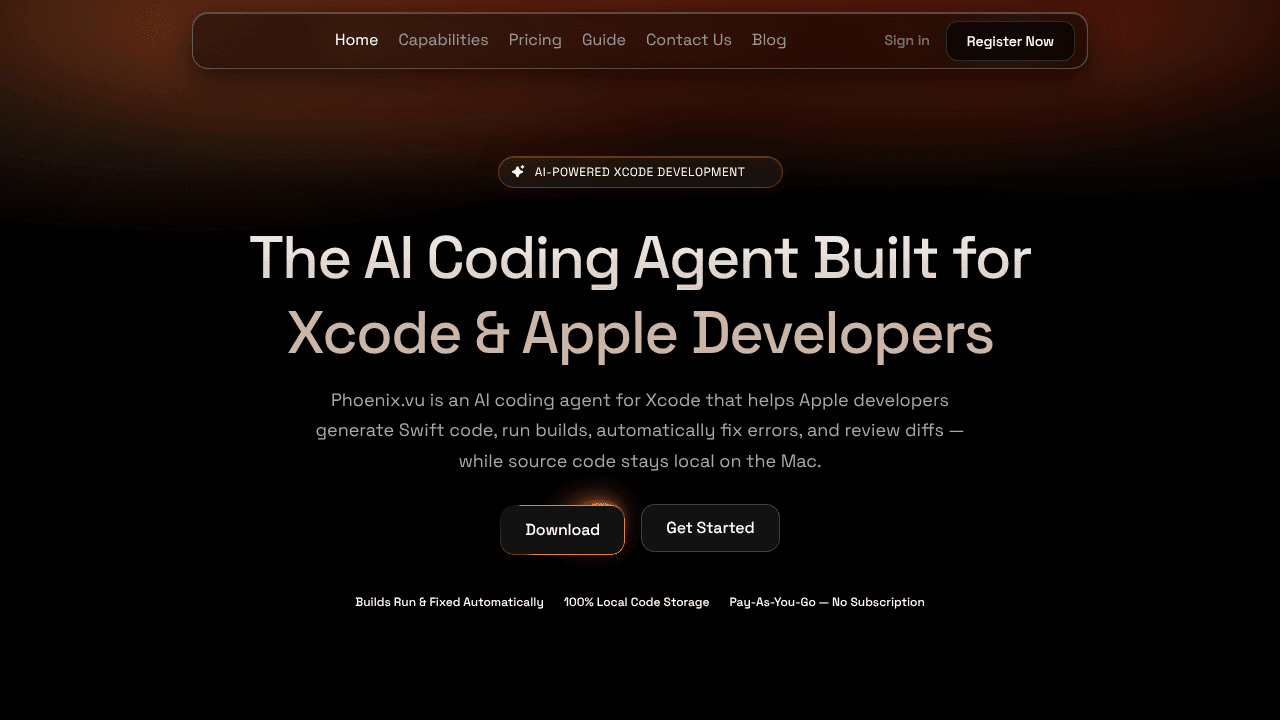This screenshot has width=1280, height=720.
Task: Click the headline line 'The AI Coding Agent Built for'
Action: 640,258
